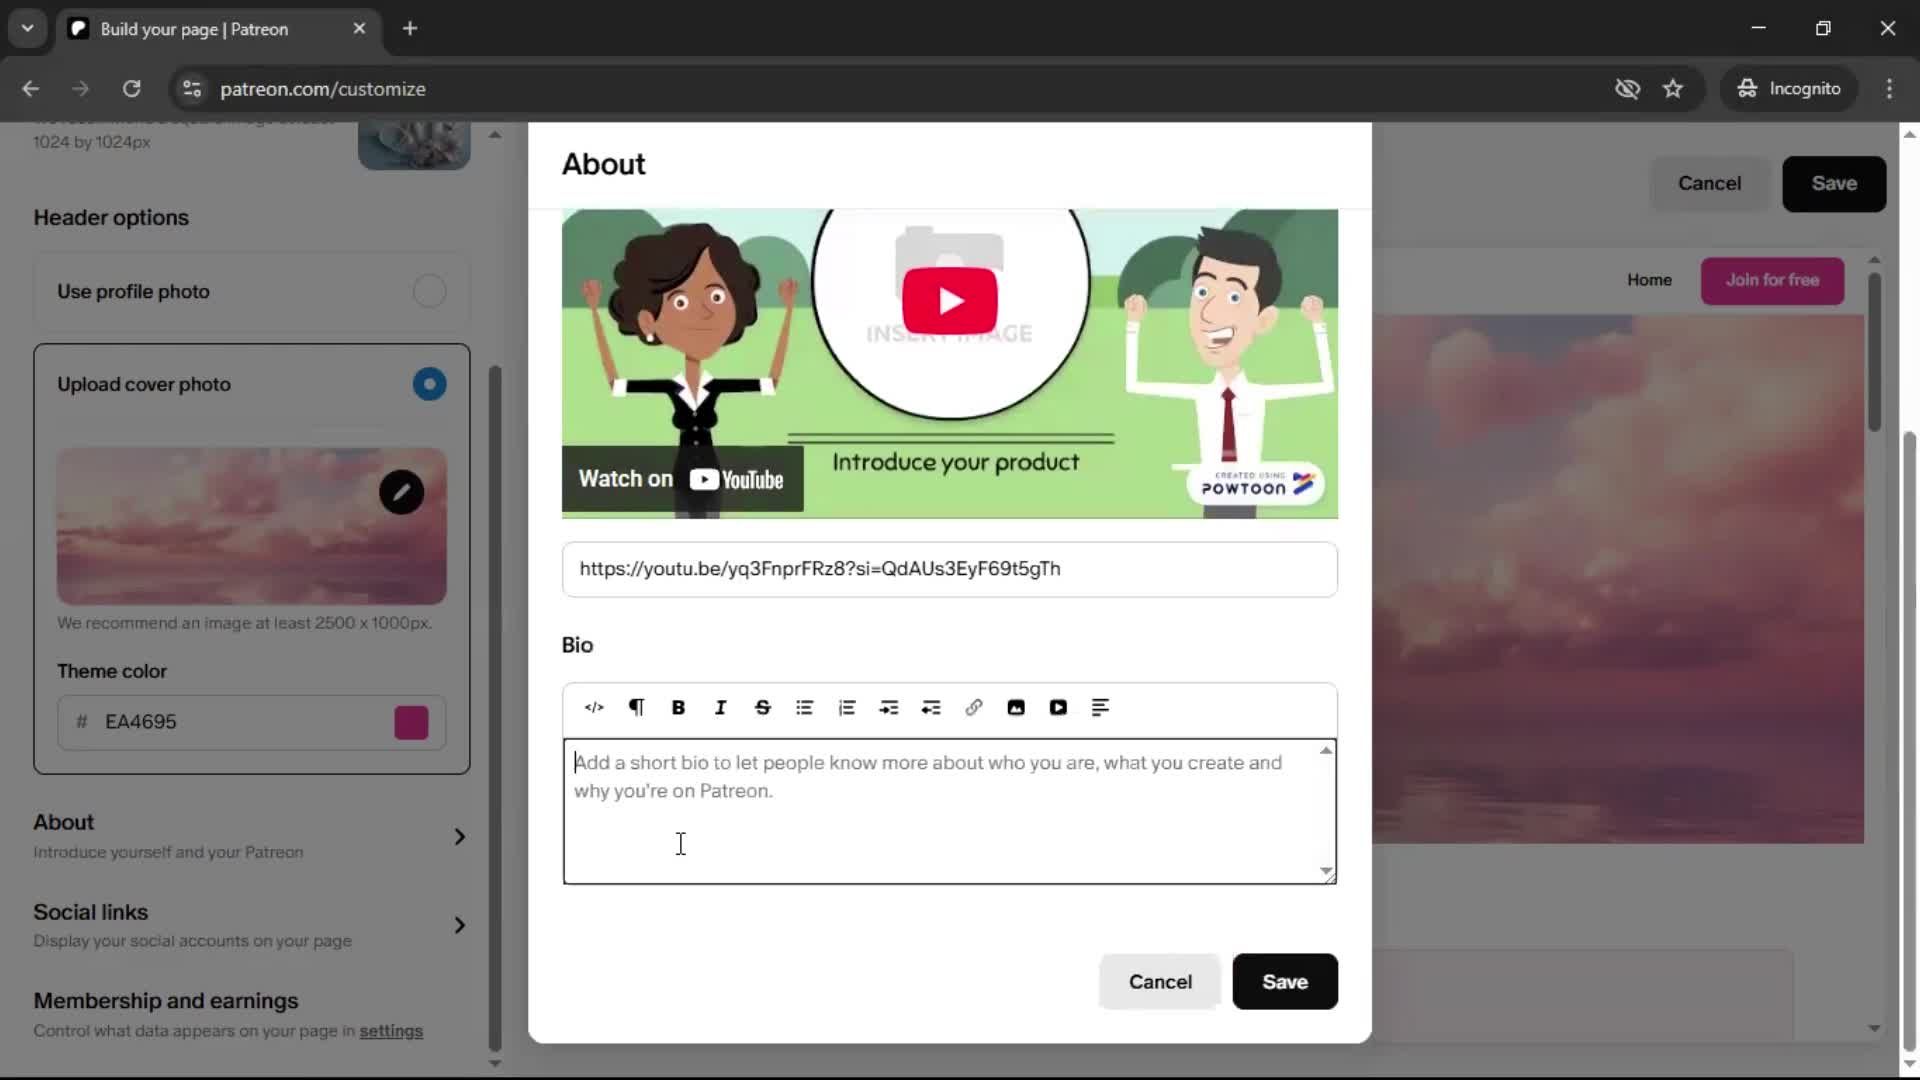This screenshot has height=1080, width=1920.
Task: Close the Build your page tab
Action: 360,29
